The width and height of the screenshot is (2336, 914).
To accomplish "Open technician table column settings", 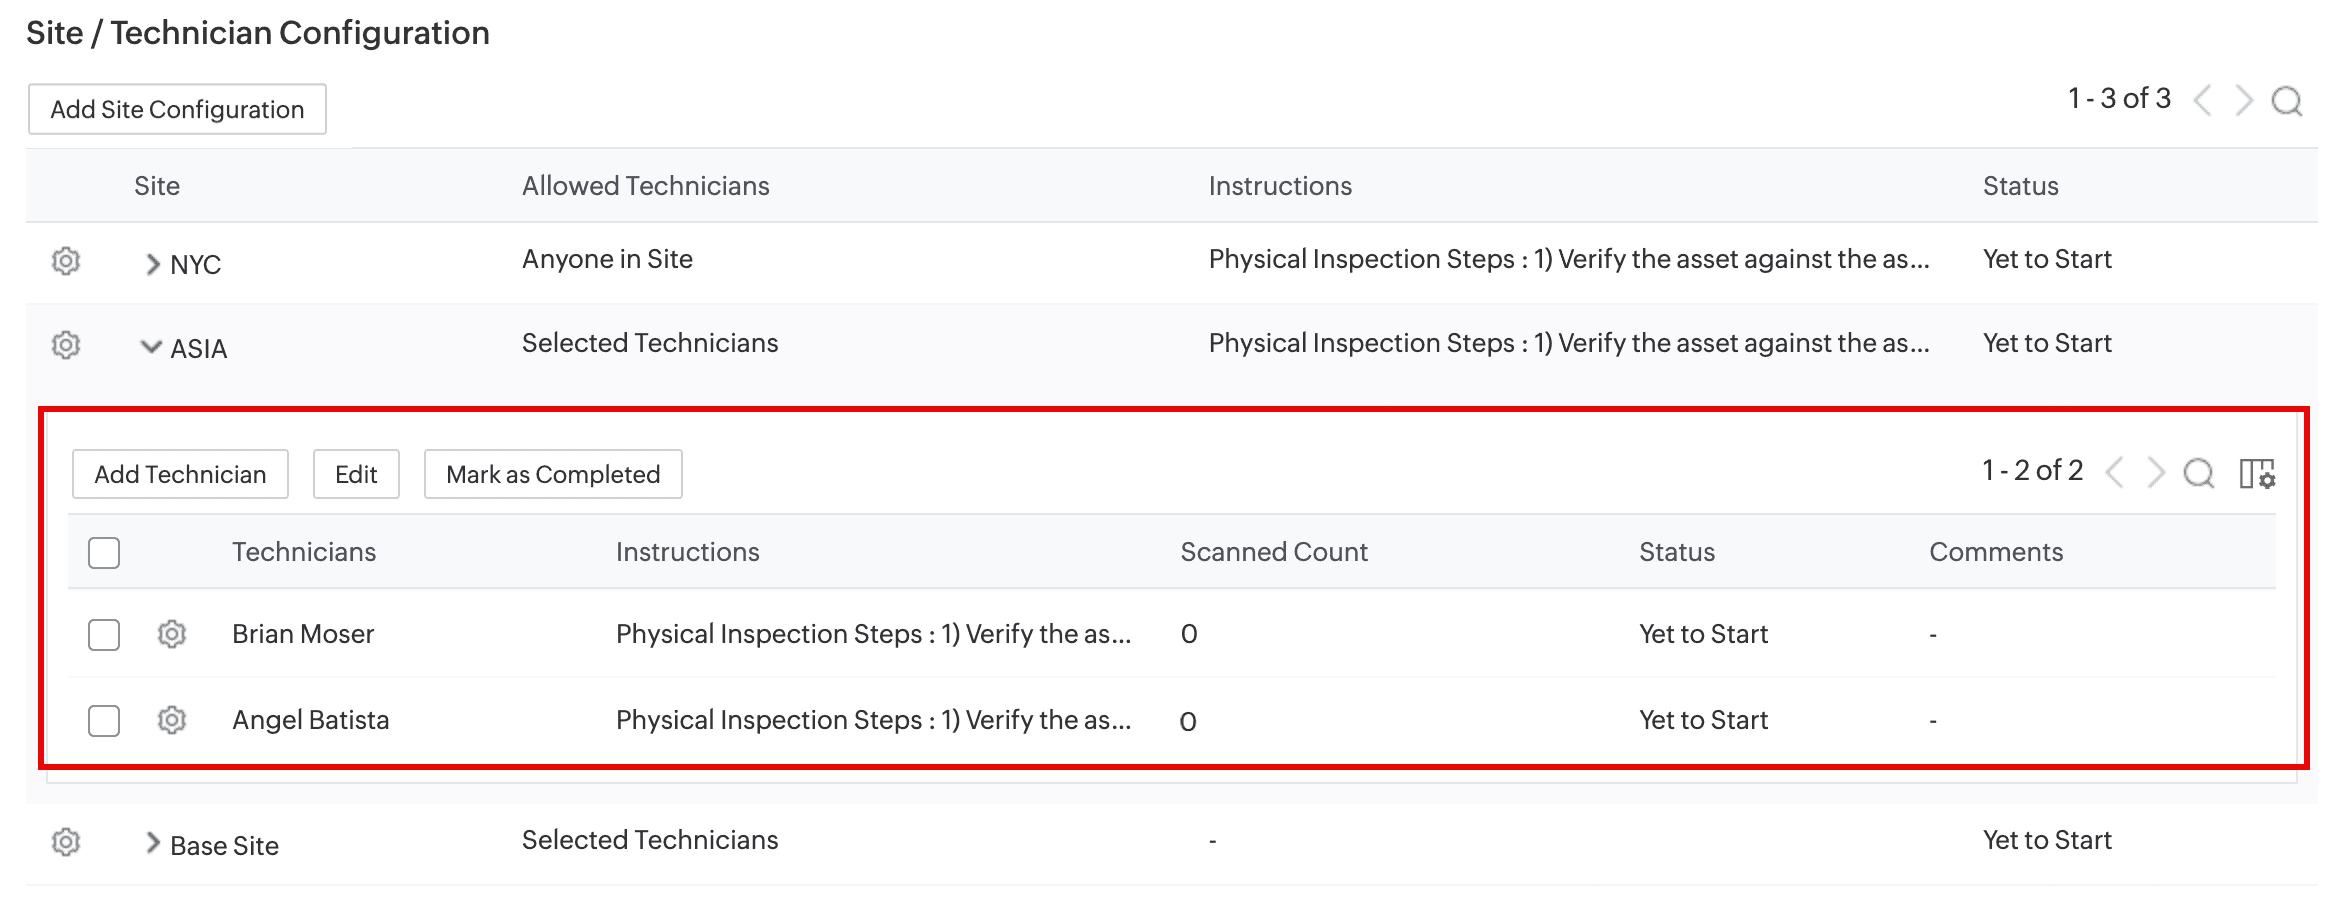I will pos(2257,473).
